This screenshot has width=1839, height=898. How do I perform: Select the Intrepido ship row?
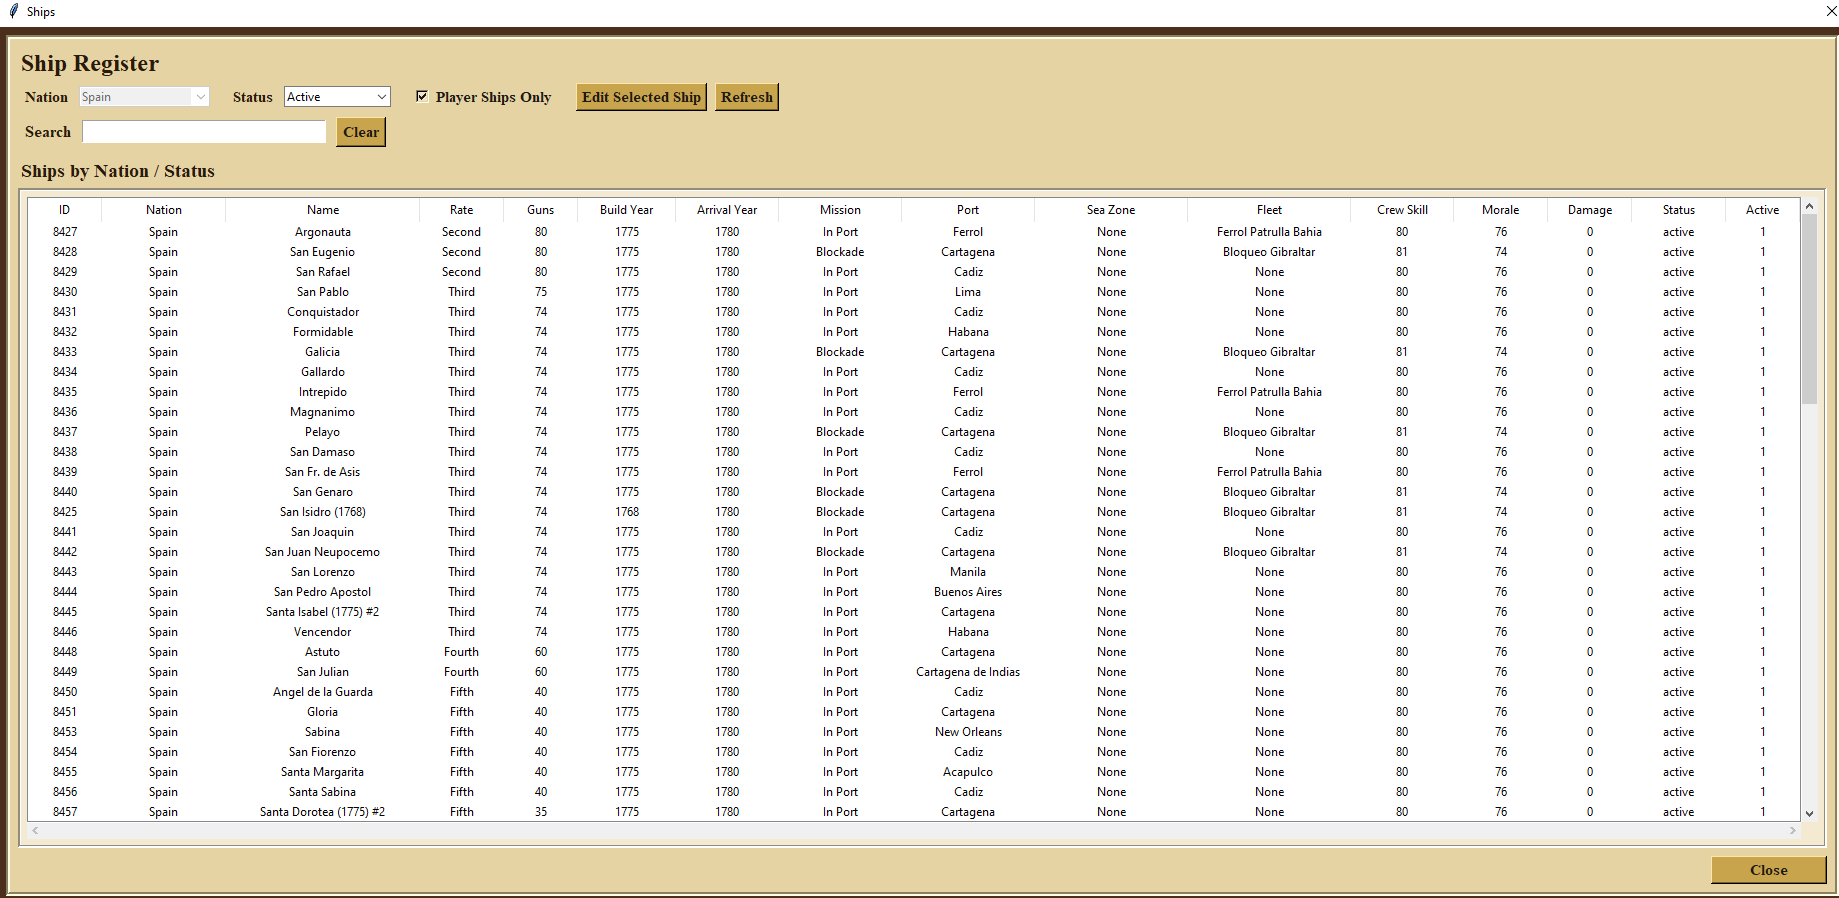point(914,392)
